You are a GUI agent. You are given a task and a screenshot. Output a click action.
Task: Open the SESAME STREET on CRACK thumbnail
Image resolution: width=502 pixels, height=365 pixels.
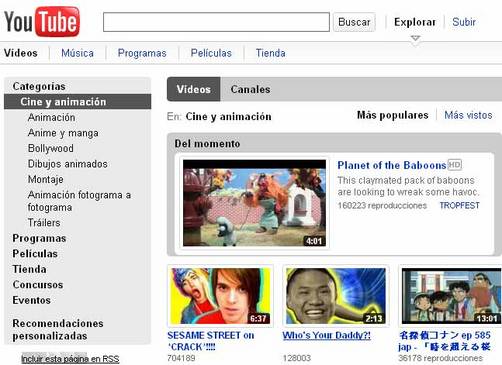point(220,296)
